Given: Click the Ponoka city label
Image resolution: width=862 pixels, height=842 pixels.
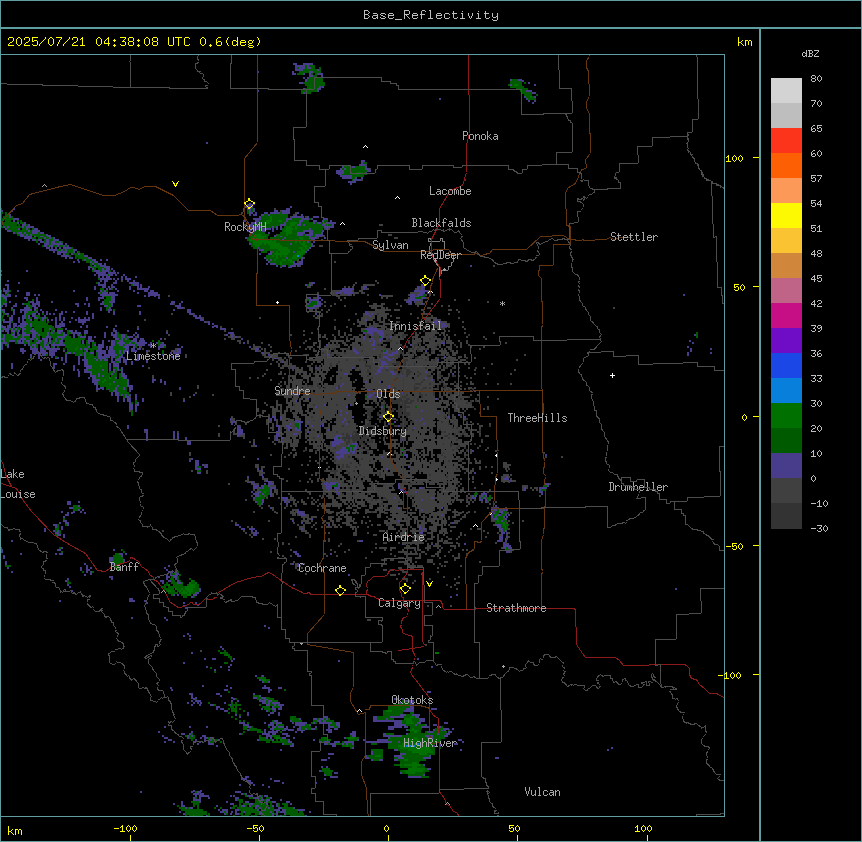Looking at the screenshot, I should coord(480,136).
